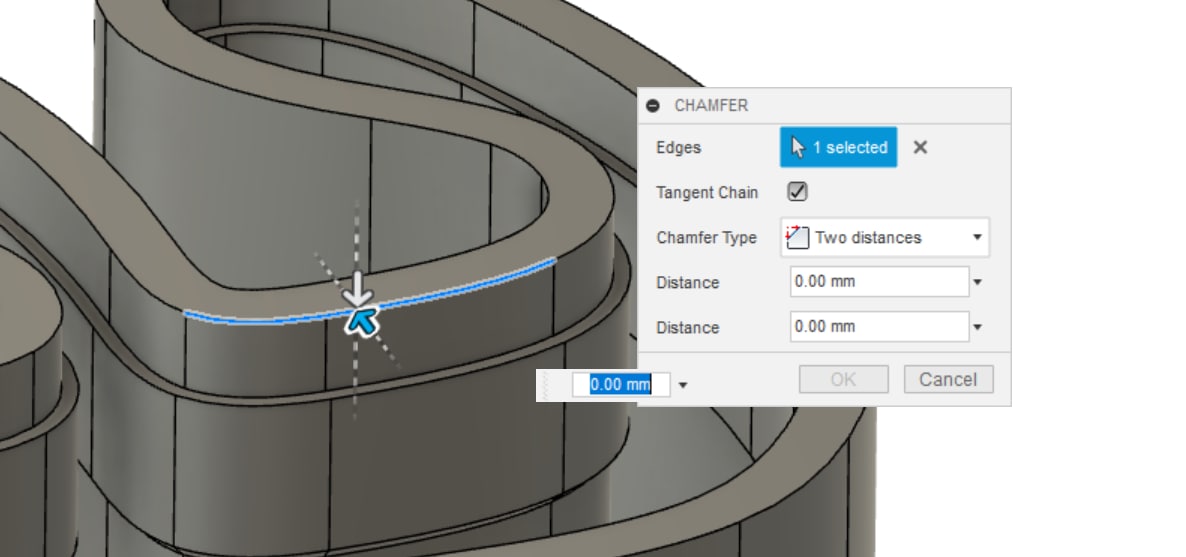Uncheck the Tangent Chain checkbox
1186x557 pixels.
click(797, 191)
